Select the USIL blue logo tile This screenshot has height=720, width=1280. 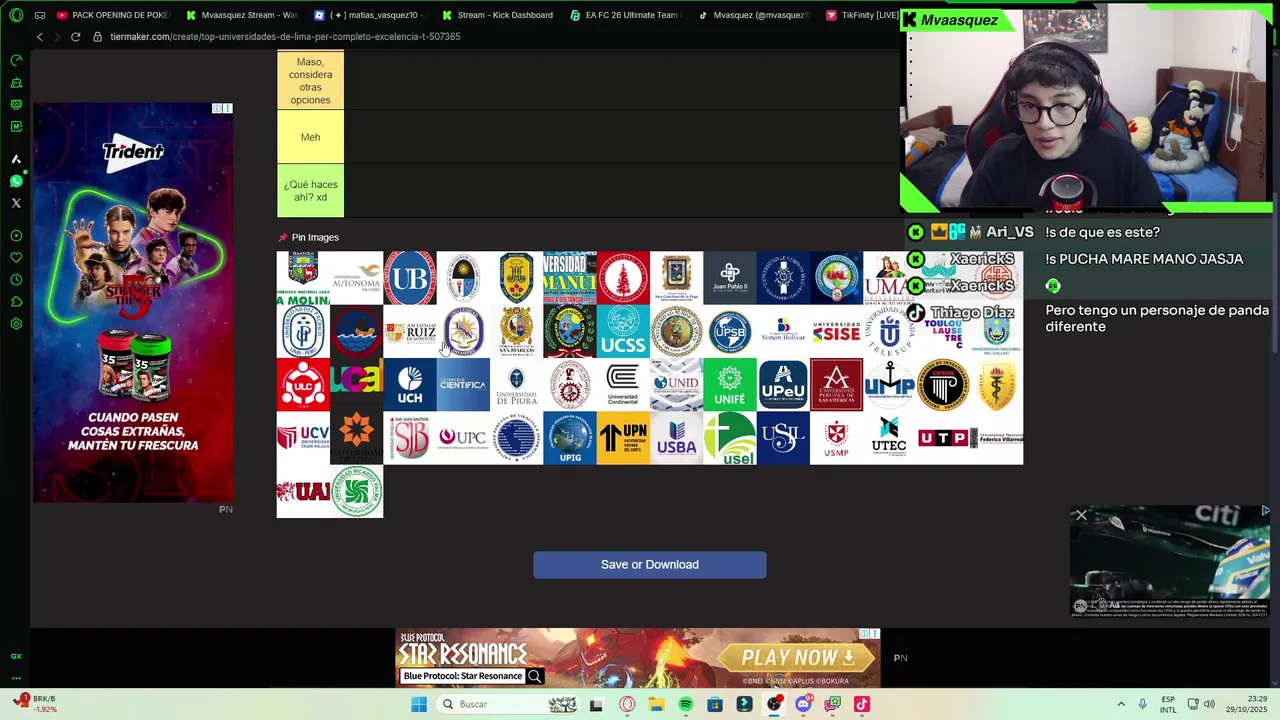[x=783, y=438]
